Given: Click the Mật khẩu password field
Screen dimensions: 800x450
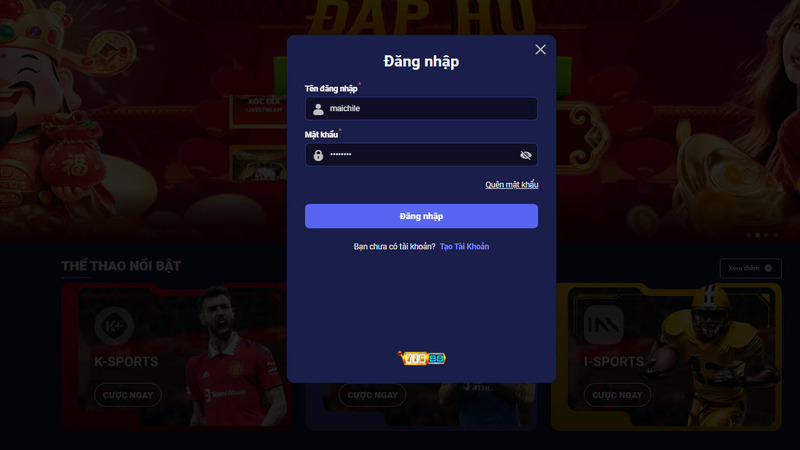Looking at the screenshot, I should (421, 155).
